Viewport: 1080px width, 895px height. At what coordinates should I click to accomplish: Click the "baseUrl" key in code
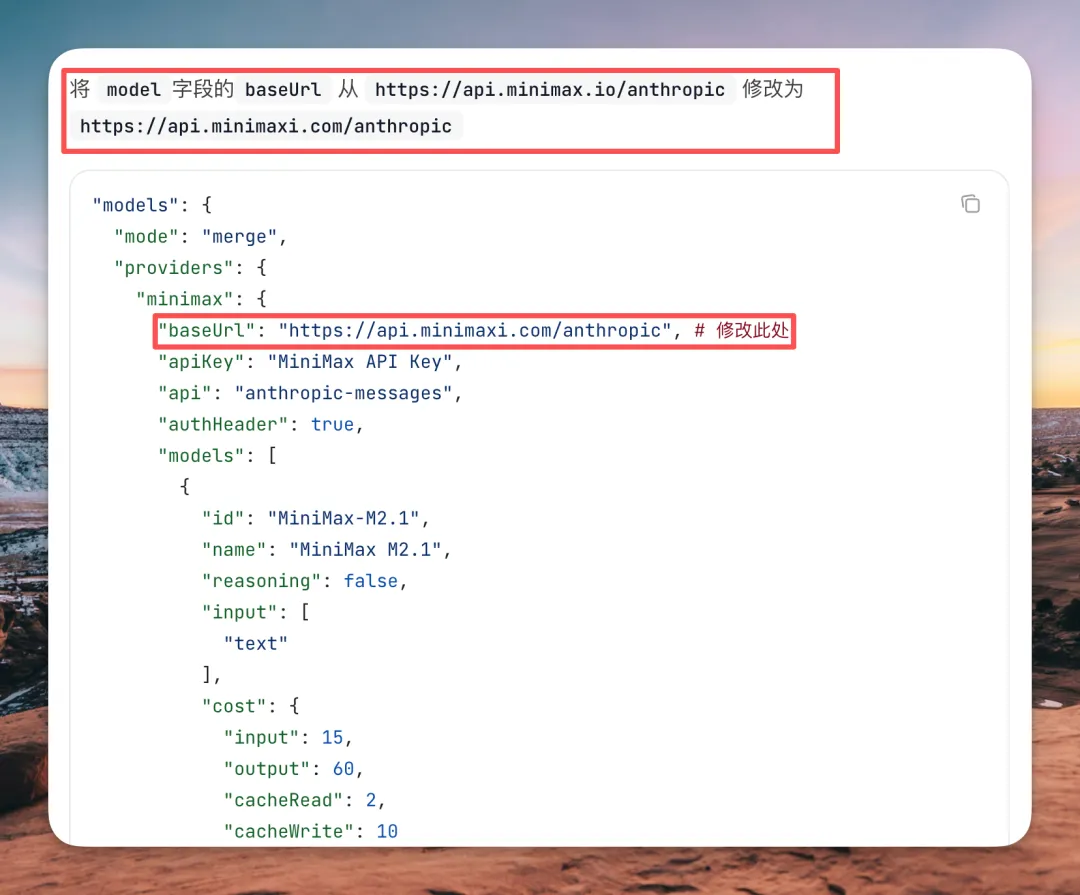tap(207, 331)
